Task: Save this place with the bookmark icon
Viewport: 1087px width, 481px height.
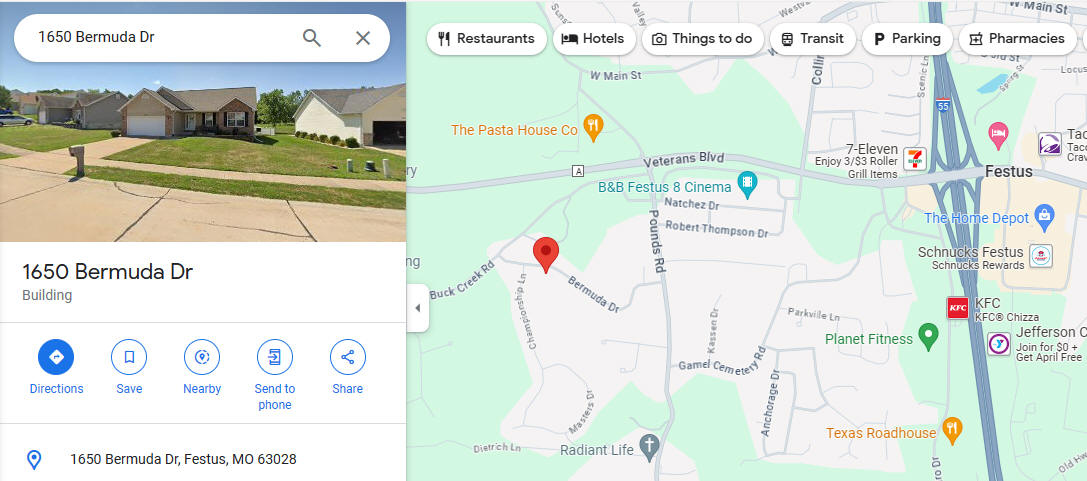Action: [x=129, y=357]
